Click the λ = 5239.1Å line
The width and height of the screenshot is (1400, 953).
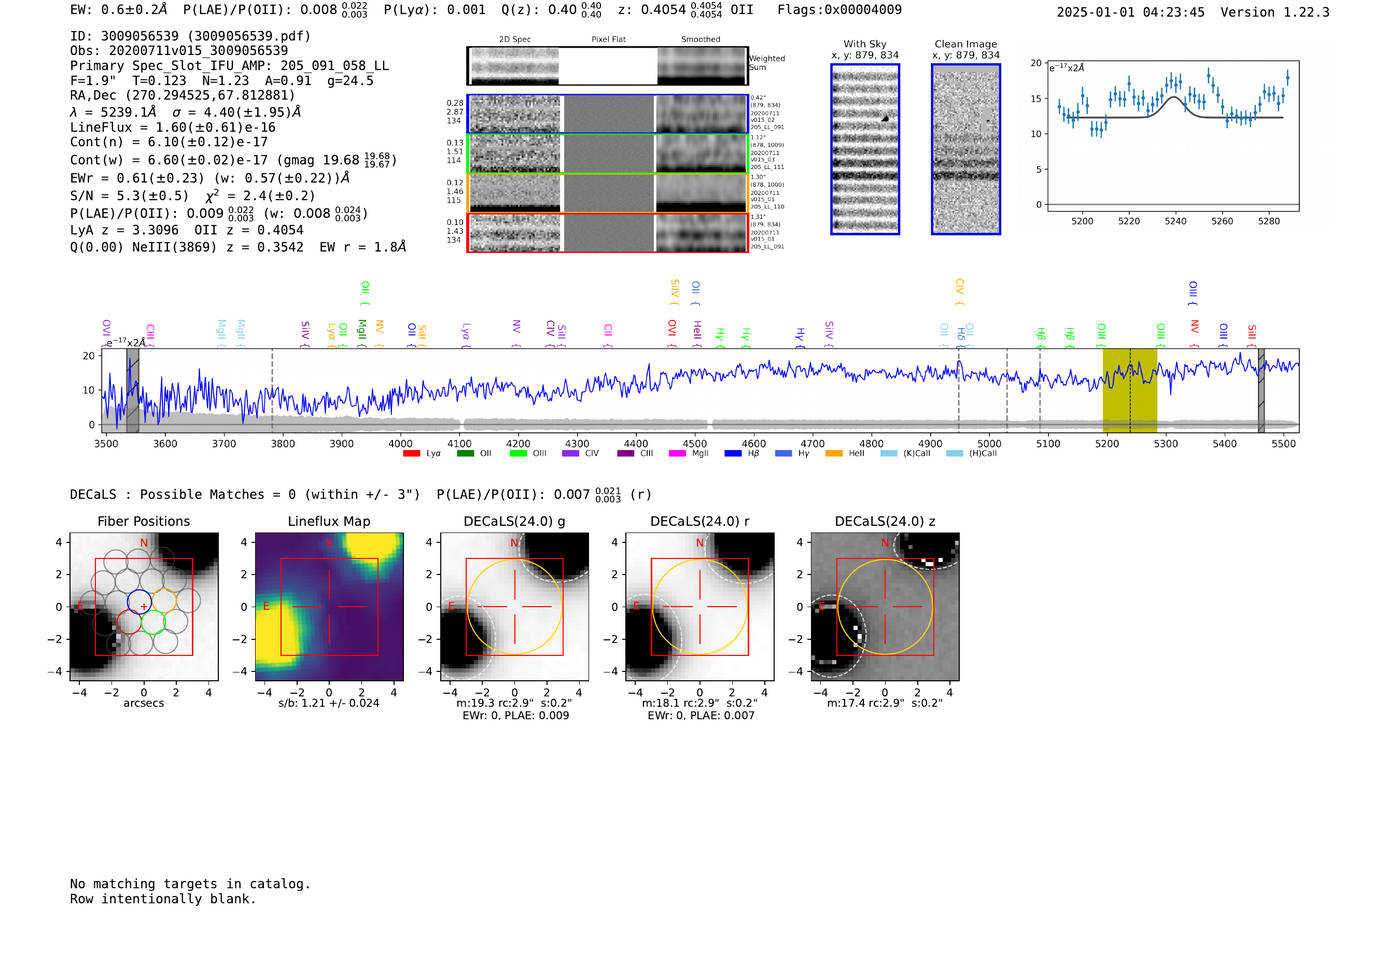click(x=185, y=112)
